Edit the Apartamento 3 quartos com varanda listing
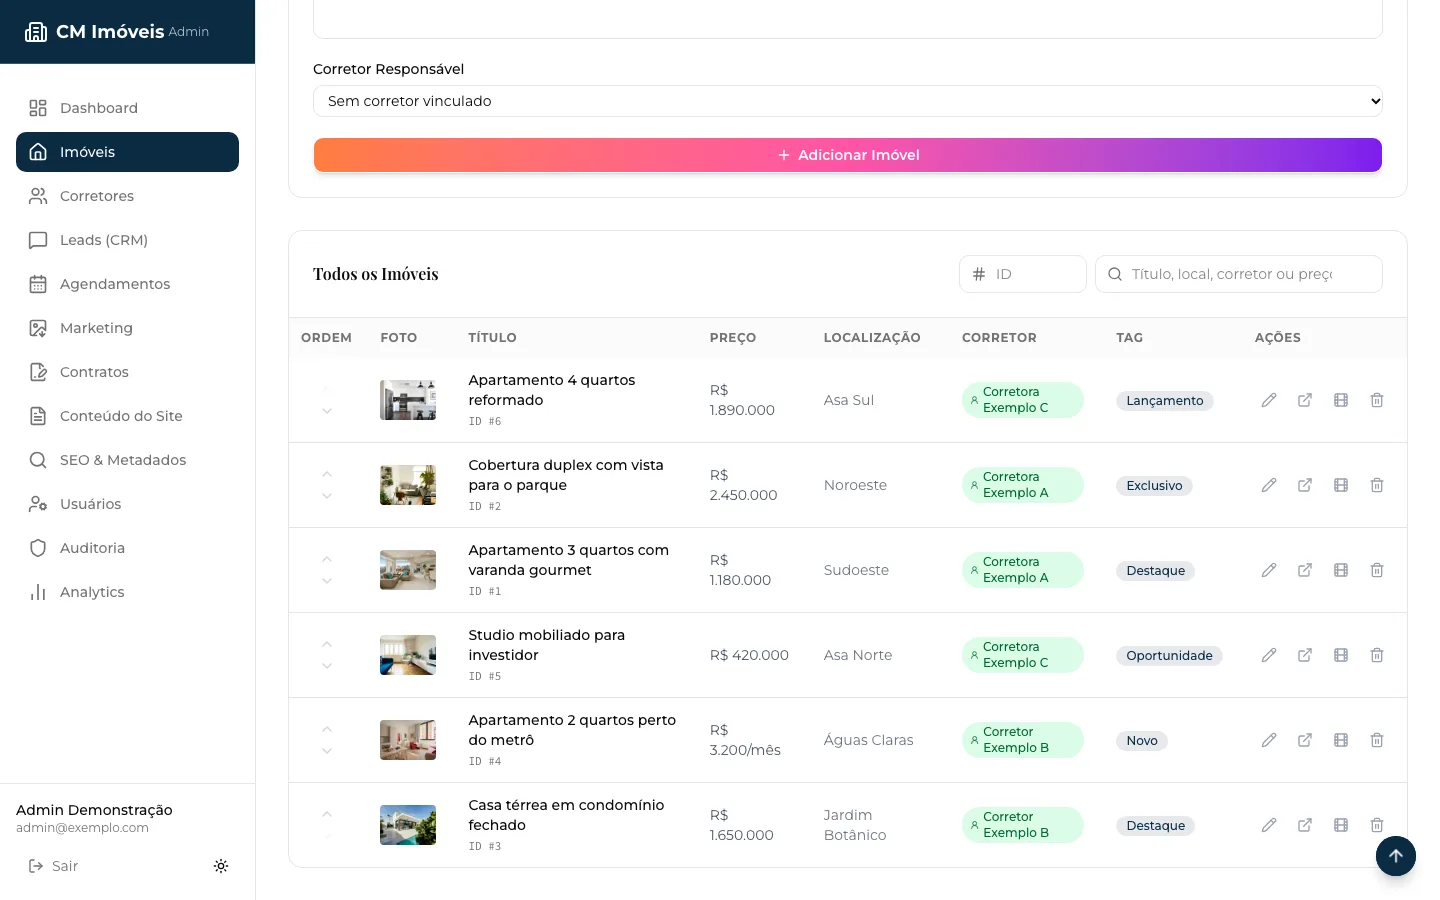 [1269, 570]
